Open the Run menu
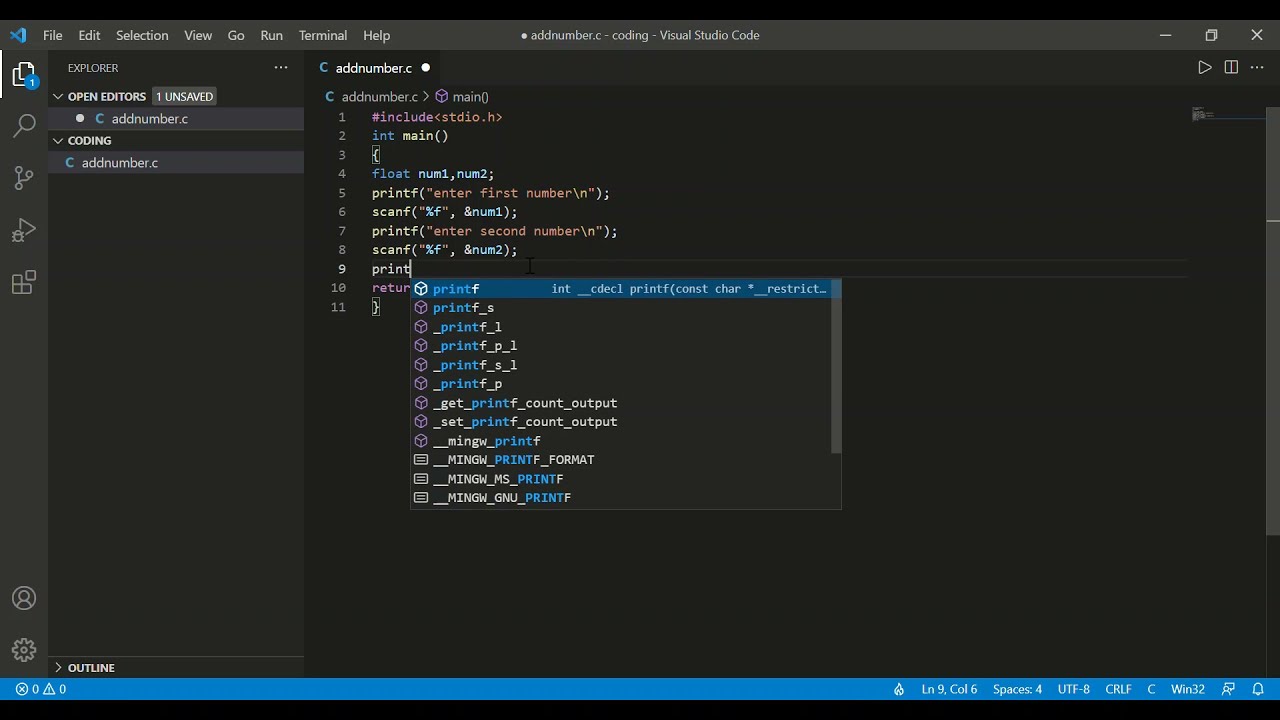 (271, 35)
